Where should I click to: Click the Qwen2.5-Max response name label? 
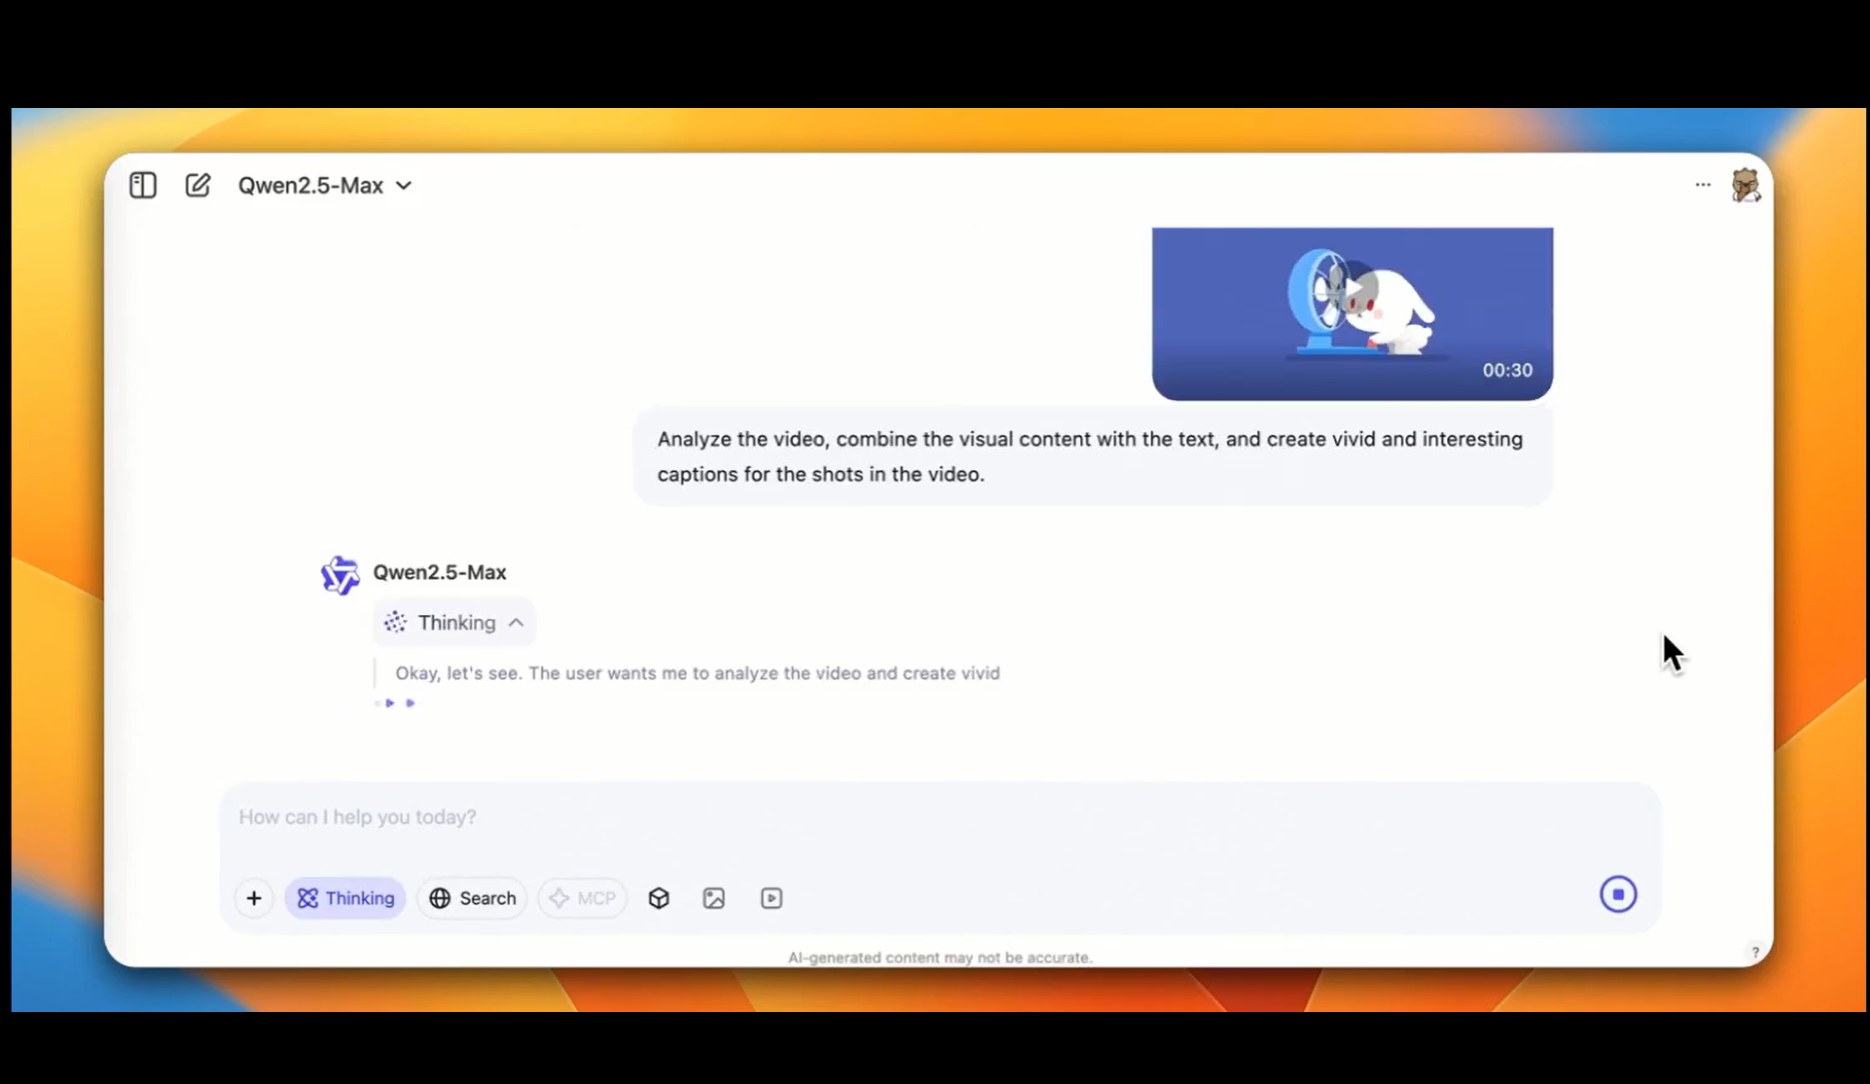click(x=440, y=572)
